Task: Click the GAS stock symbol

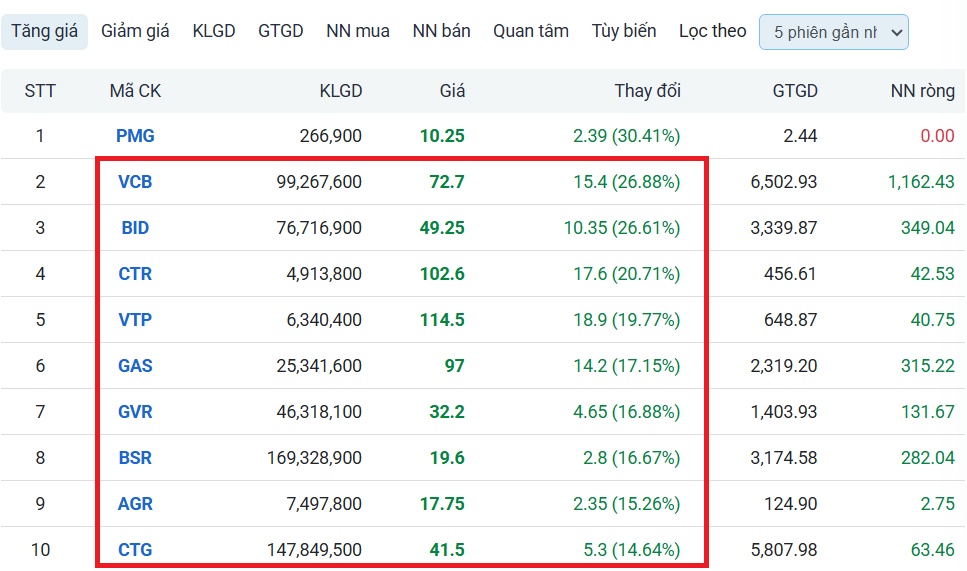Action: pos(135,366)
